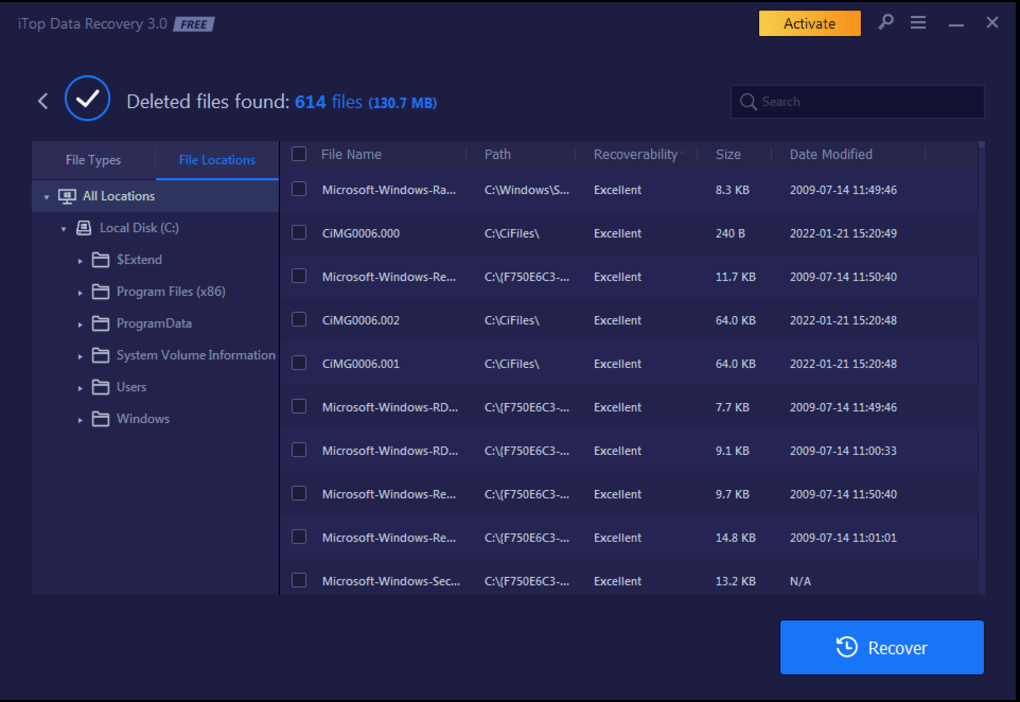The width and height of the screenshot is (1020, 702).
Task: Check the CiMG0006.000 file checkbox
Action: (x=299, y=233)
